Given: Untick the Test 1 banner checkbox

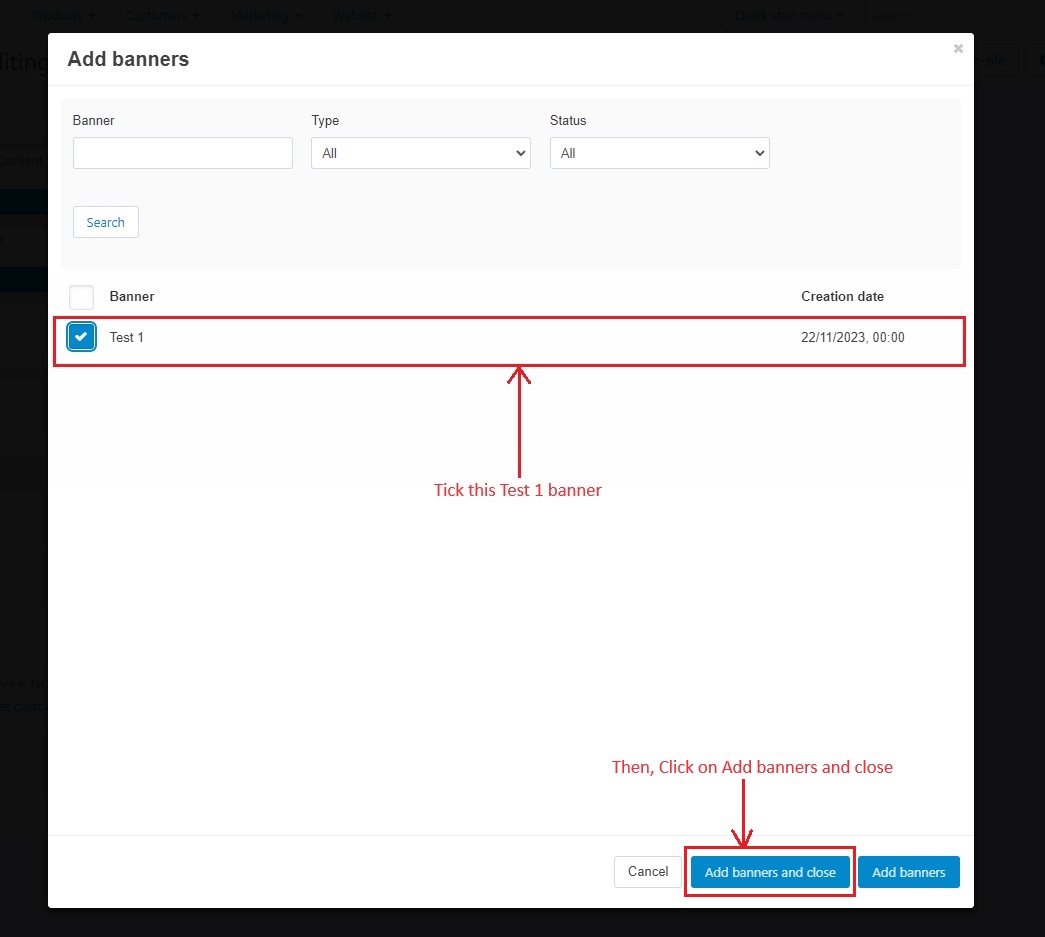Looking at the screenshot, I should click(x=81, y=337).
